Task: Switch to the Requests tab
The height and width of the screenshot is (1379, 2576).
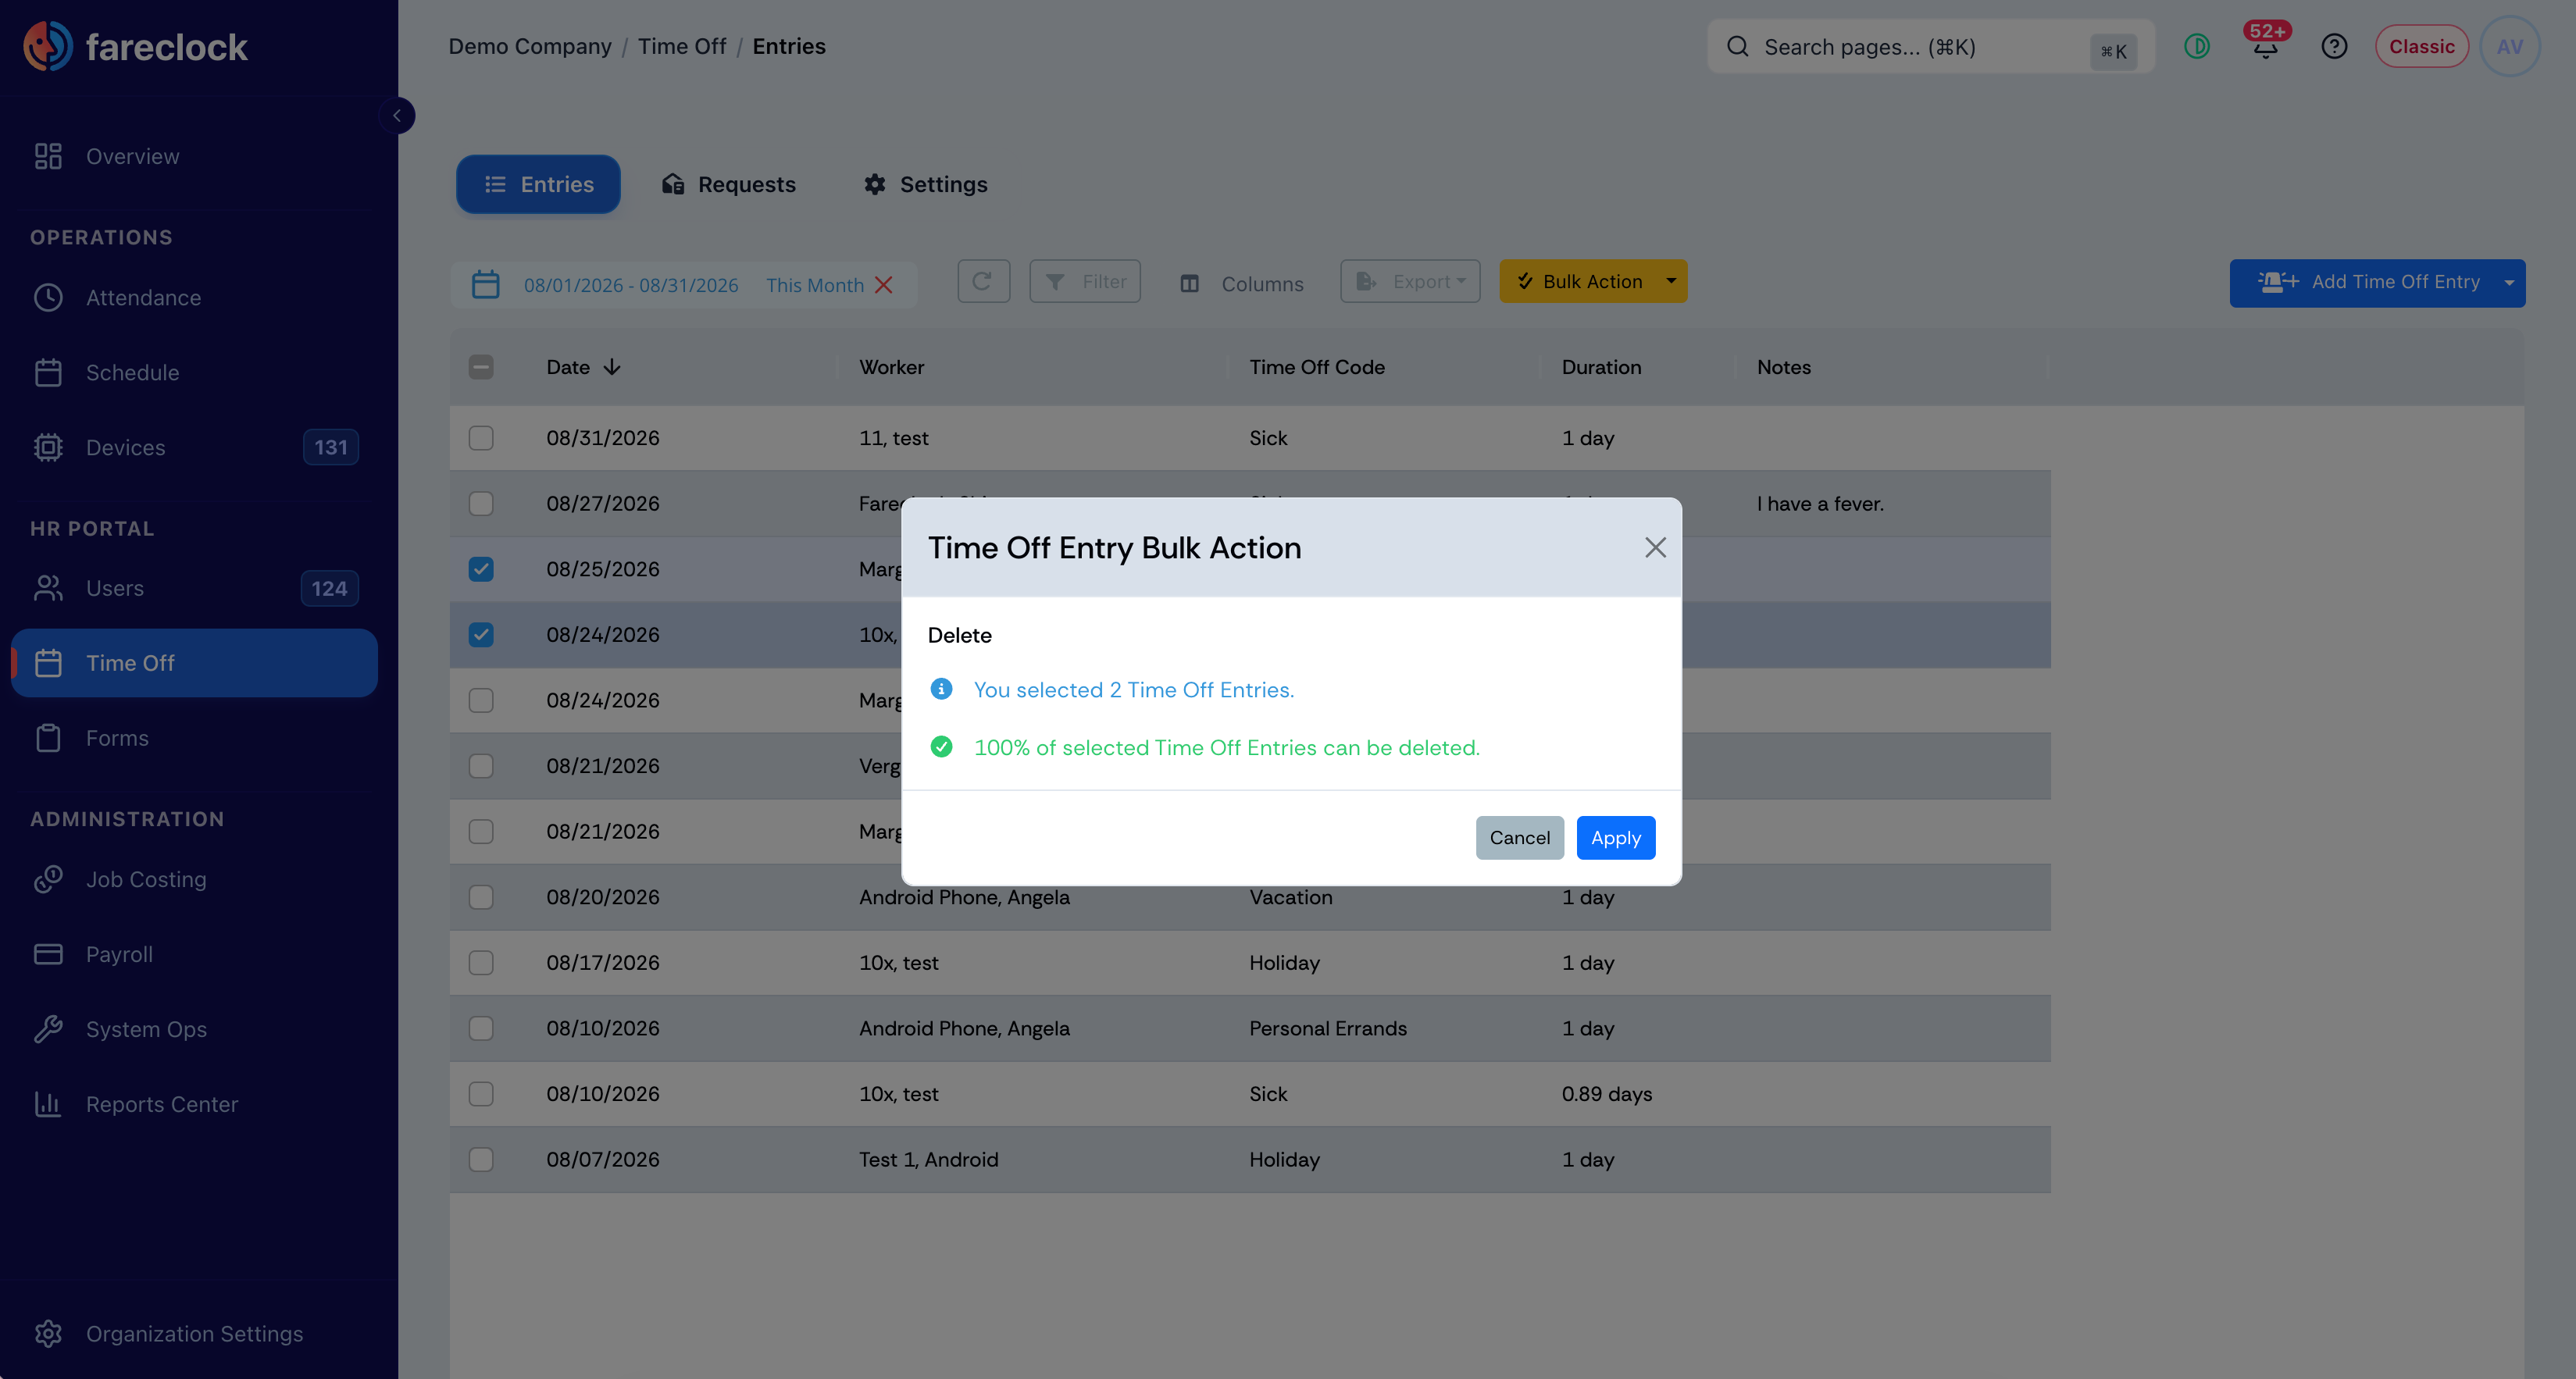Action: click(728, 184)
